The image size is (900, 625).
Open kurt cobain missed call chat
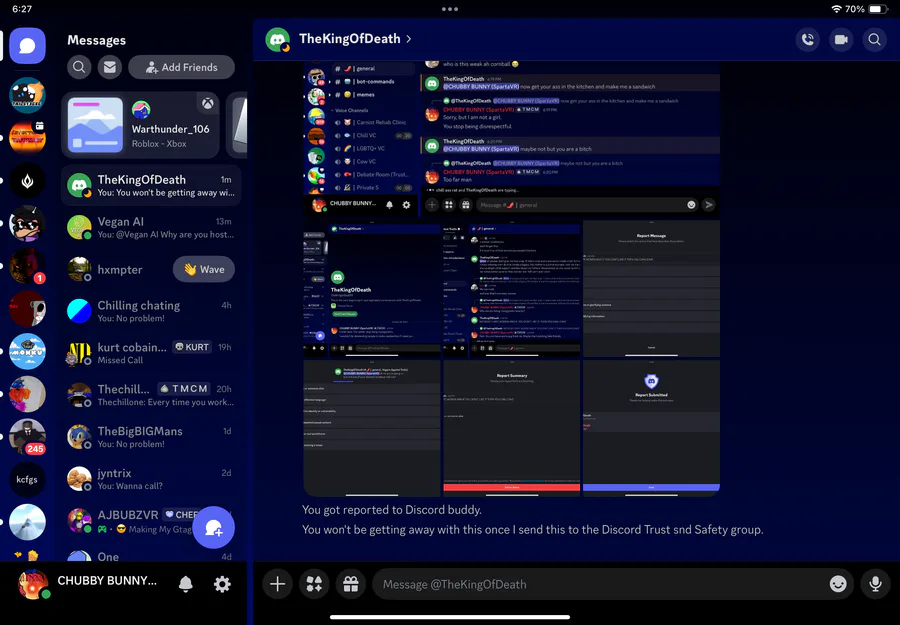coord(151,353)
